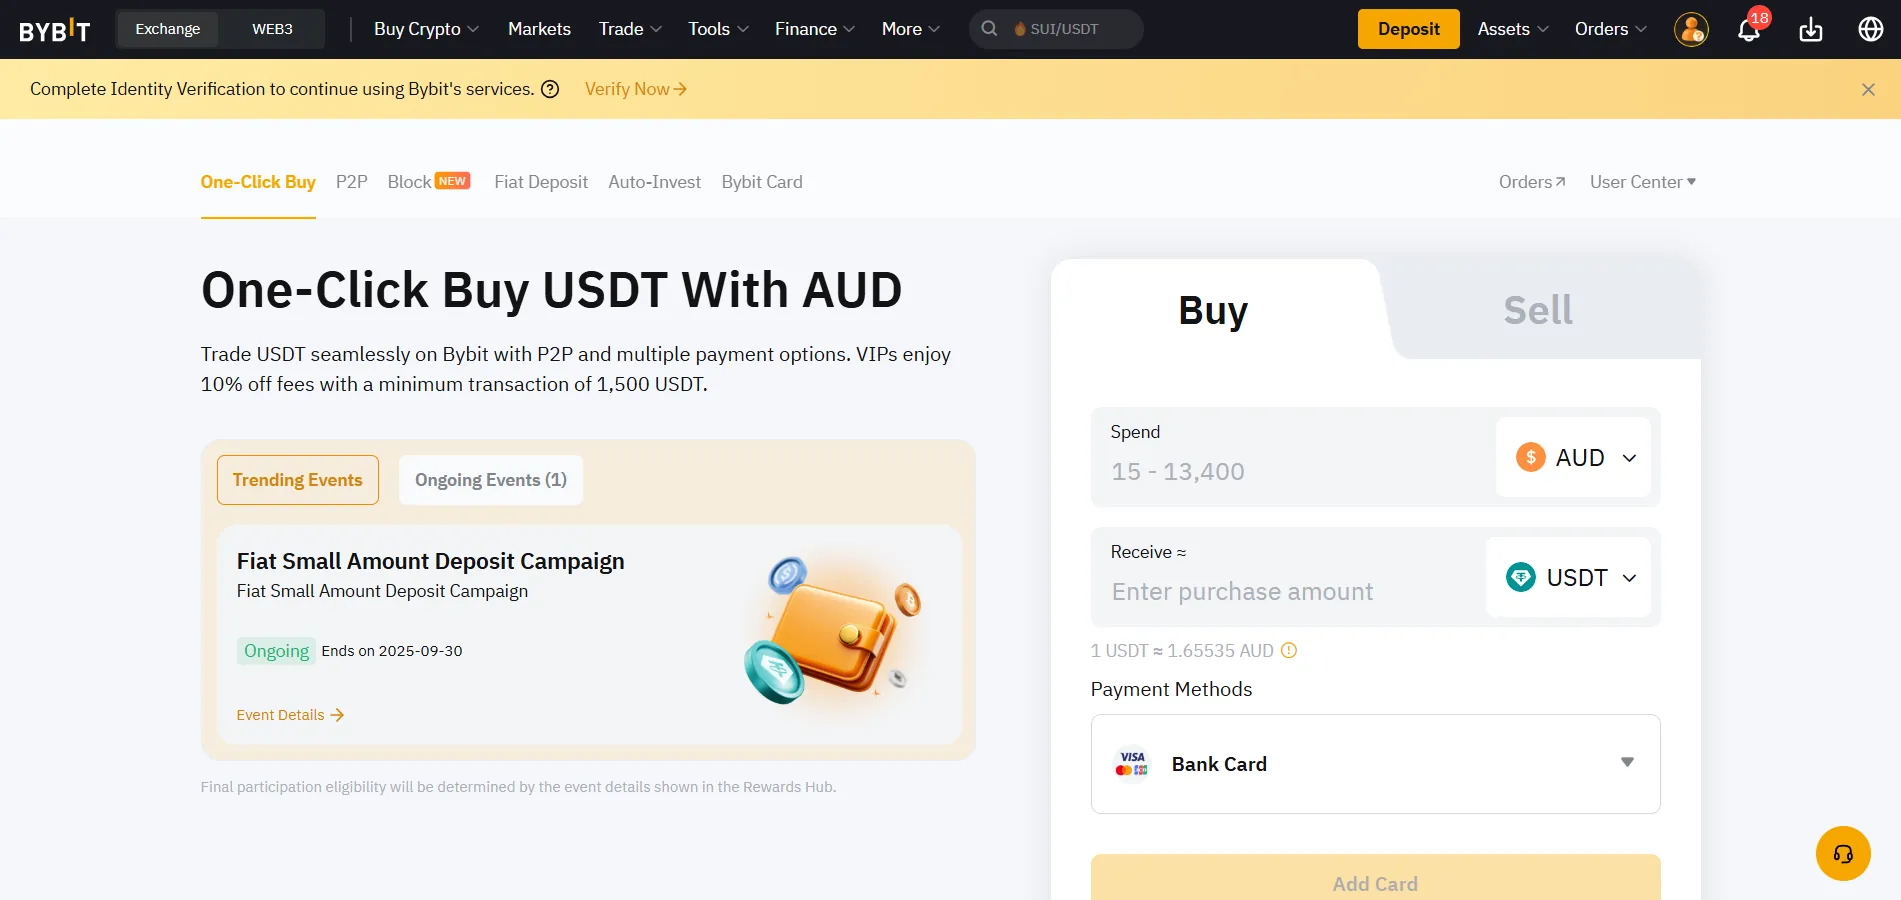Open the app download icon

[x=1810, y=30]
